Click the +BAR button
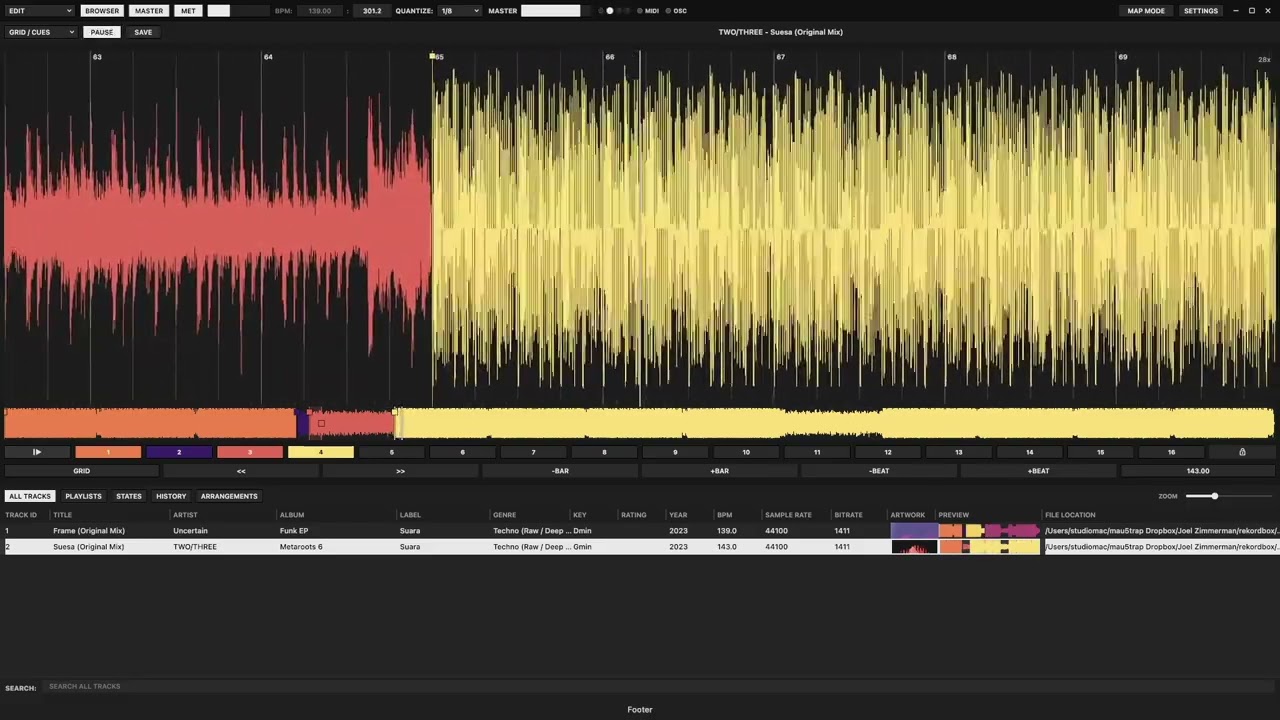The width and height of the screenshot is (1280, 720). [720, 471]
